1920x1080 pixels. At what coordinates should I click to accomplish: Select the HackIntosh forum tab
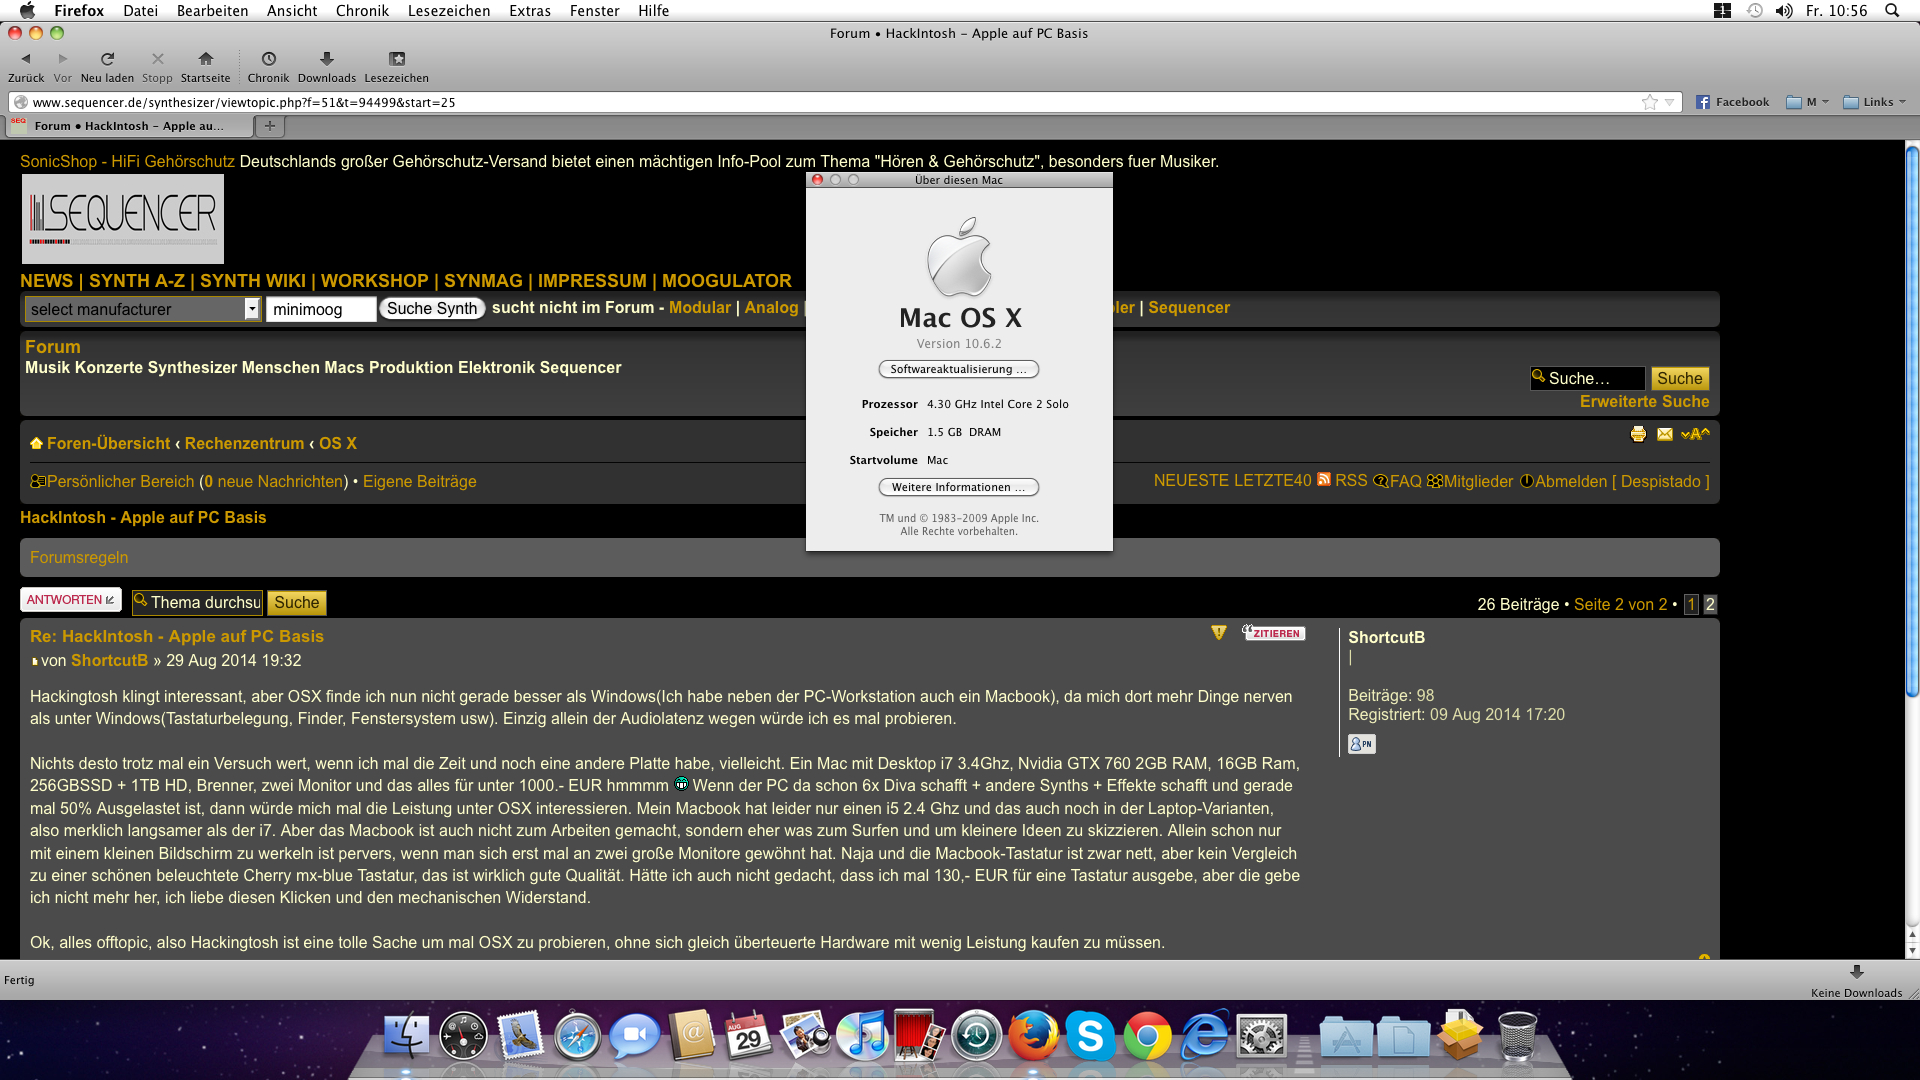tap(128, 126)
